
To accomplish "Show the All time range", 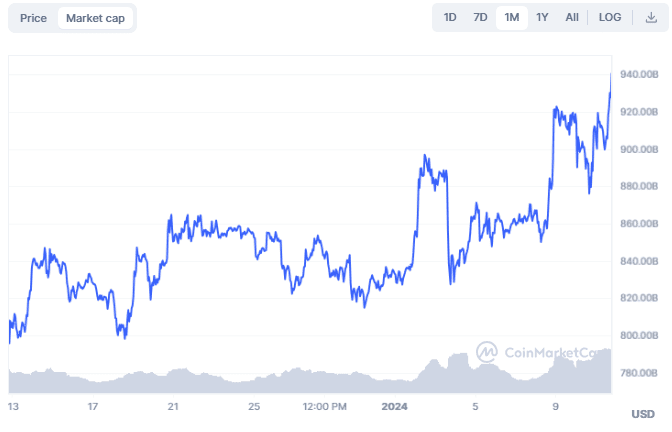I will point(572,17).
